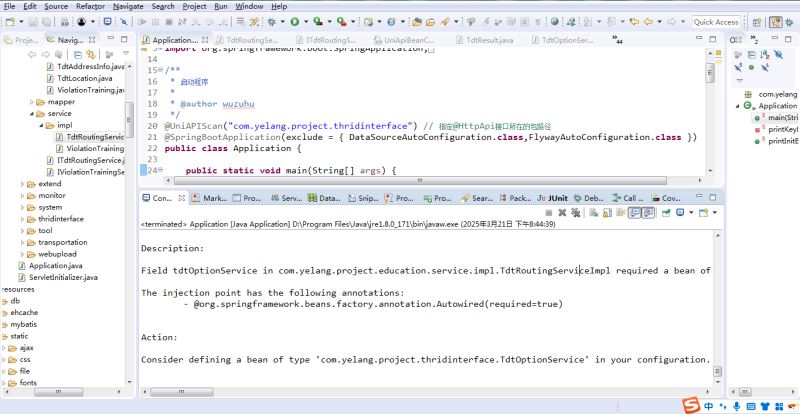The height and width of the screenshot is (414, 800).
Task: Open the Window menu
Action: coord(249,7)
